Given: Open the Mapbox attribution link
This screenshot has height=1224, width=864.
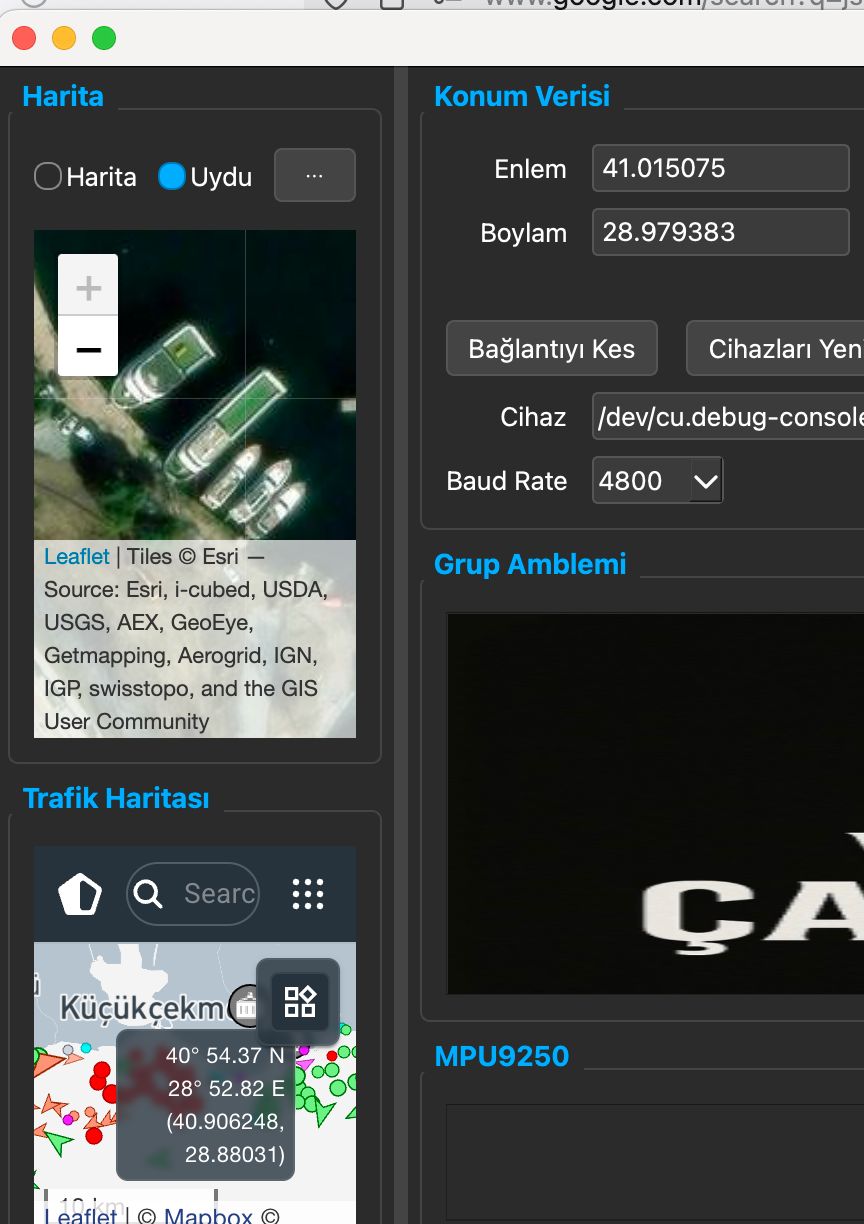Looking at the screenshot, I should (208, 1216).
